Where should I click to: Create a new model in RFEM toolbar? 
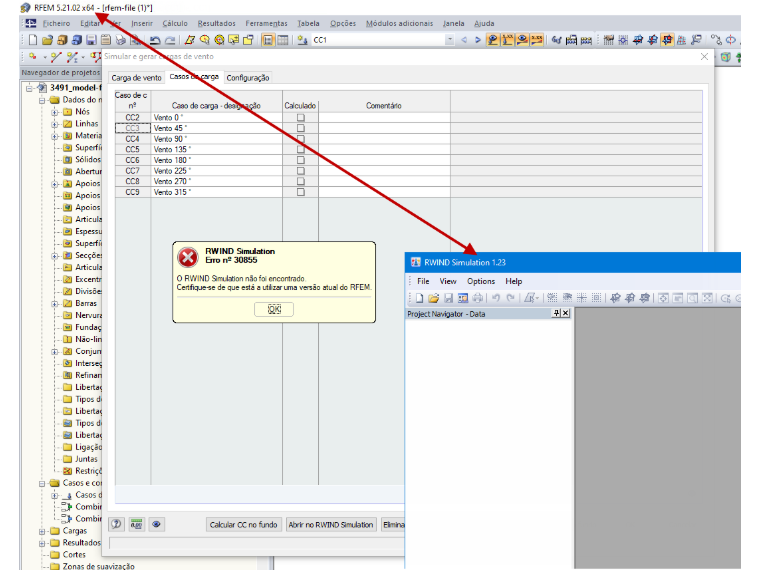(x=32, y=40)
